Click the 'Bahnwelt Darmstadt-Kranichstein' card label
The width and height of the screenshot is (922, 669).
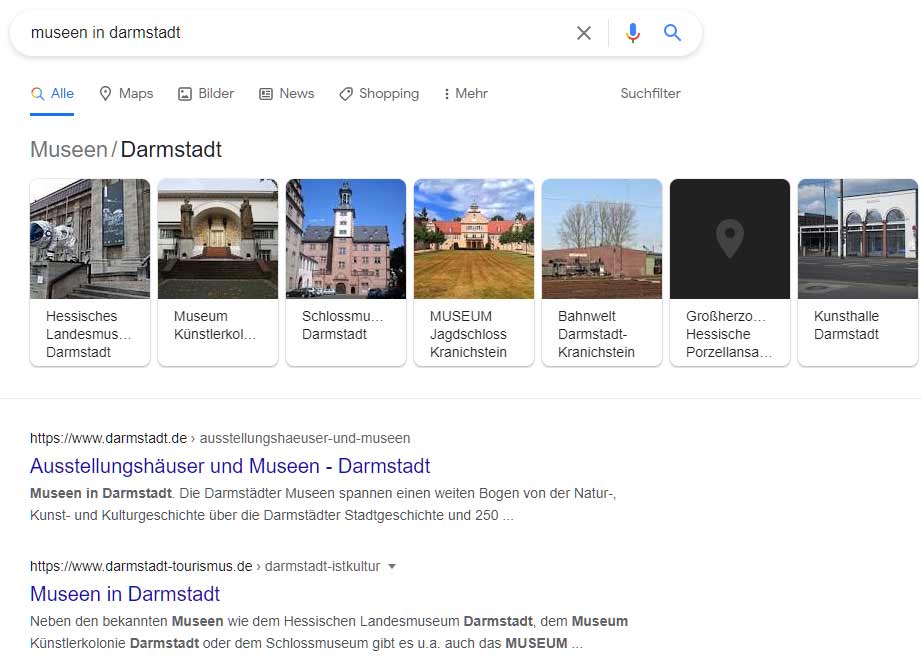[596, 334]
